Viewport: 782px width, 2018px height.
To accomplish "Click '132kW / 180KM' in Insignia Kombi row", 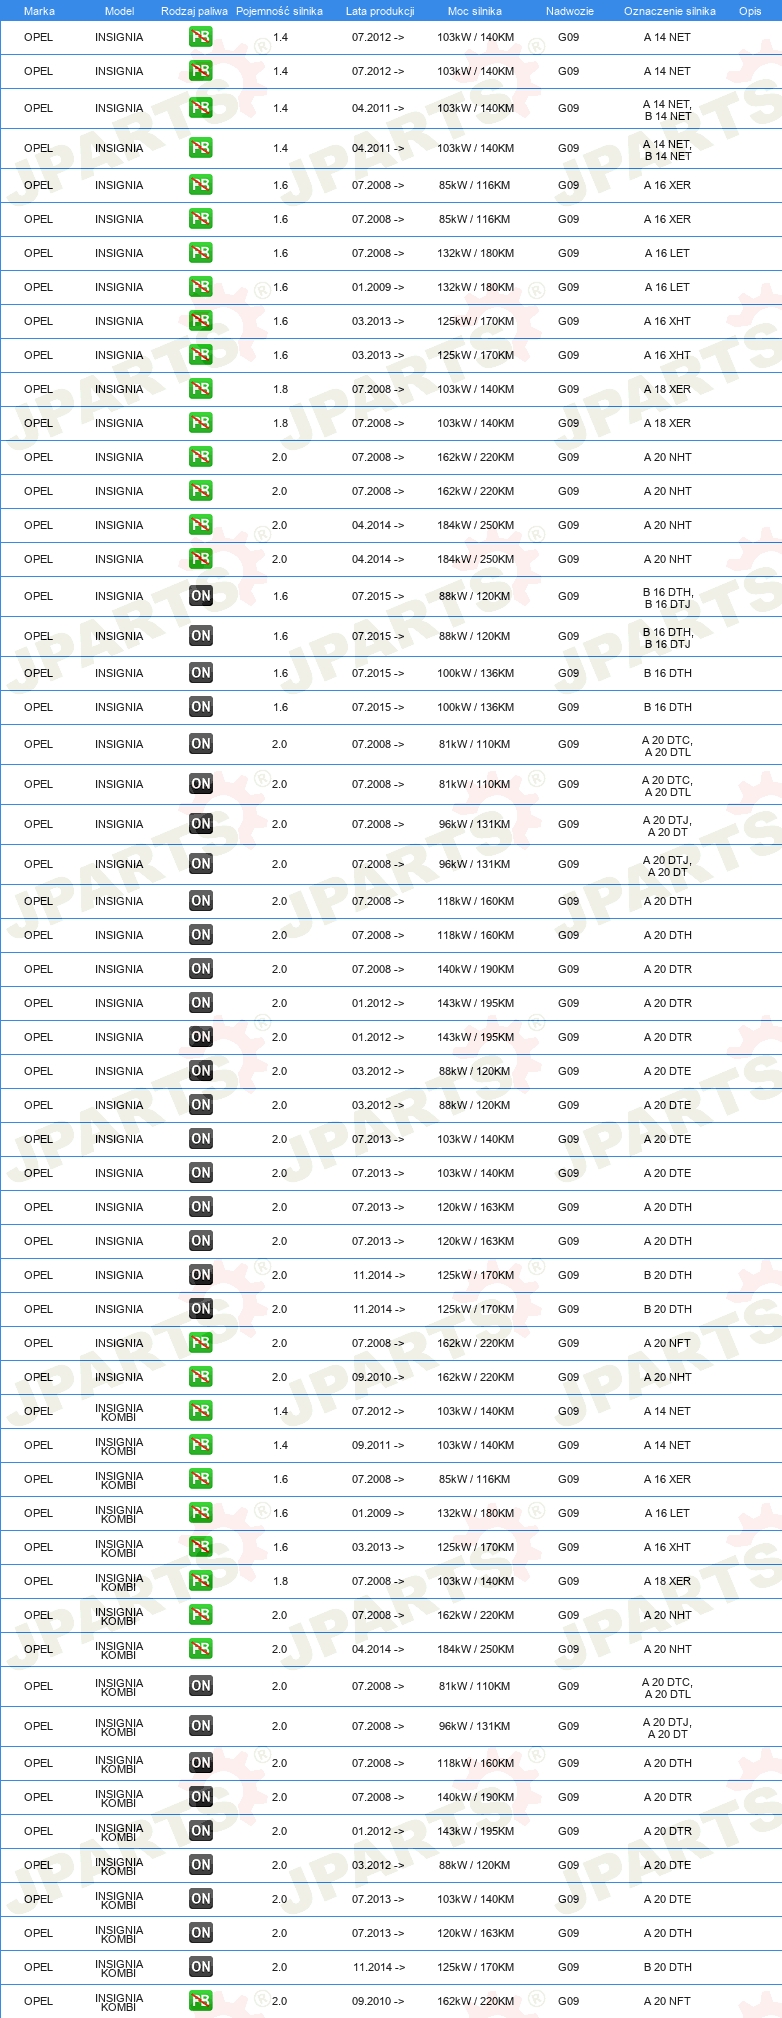I will [x=475, y=1513].
